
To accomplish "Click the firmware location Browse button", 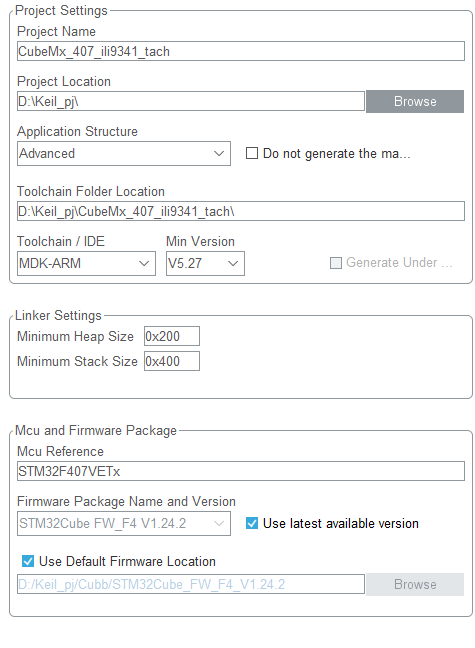I will point(415,584).
